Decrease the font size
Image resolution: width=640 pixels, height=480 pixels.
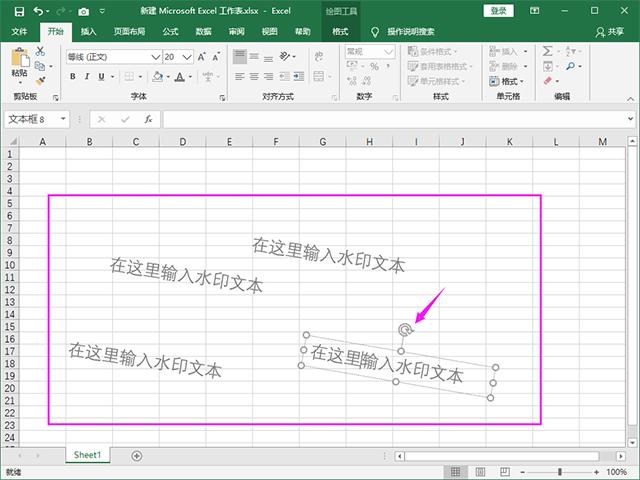click(216, 57)
